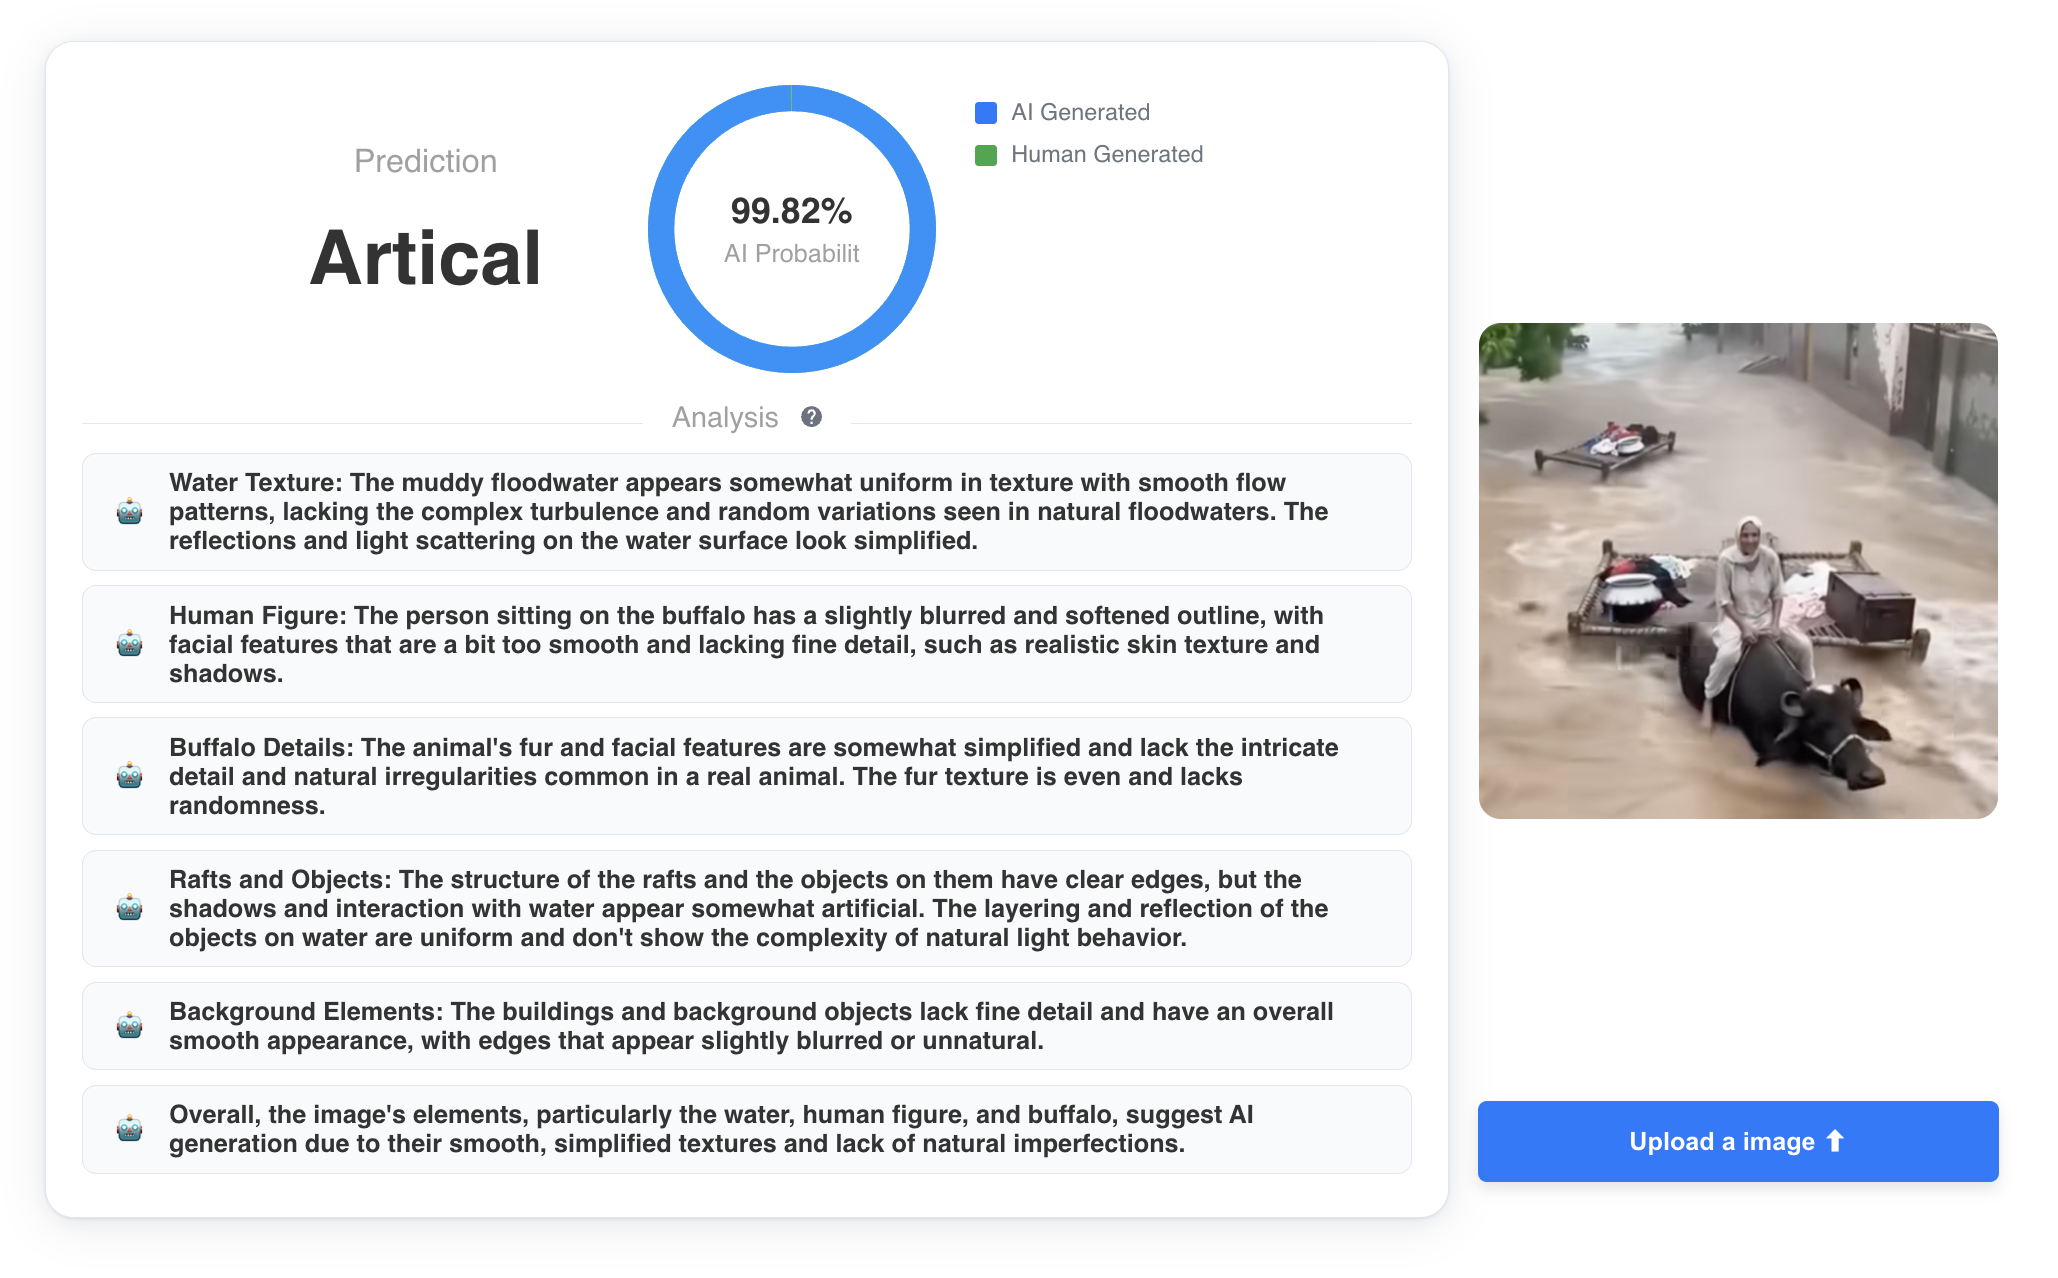Click the upward arrow icon in Upload button
Image resolution: width=2058 pixels, height=1278 pixels.
[x=1835, y=1141]
